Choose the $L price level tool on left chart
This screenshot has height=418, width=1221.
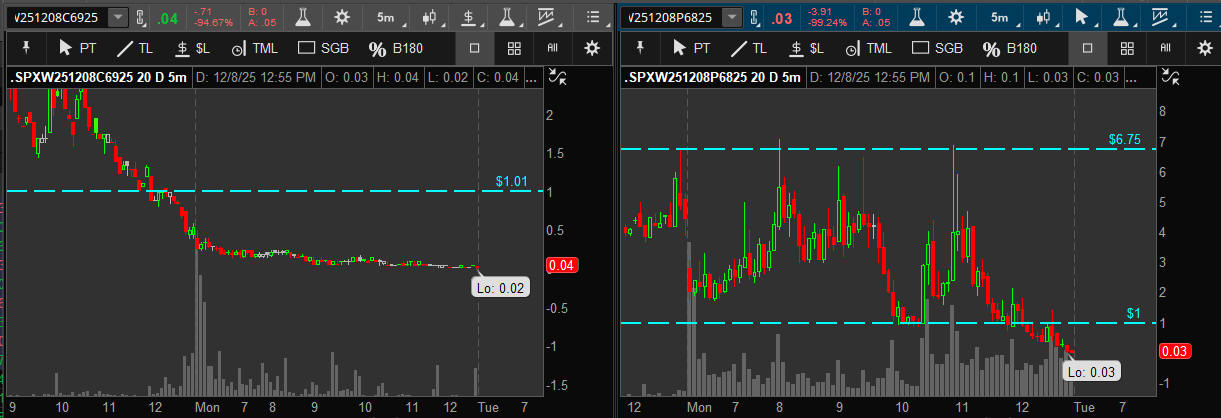(191, 48)
